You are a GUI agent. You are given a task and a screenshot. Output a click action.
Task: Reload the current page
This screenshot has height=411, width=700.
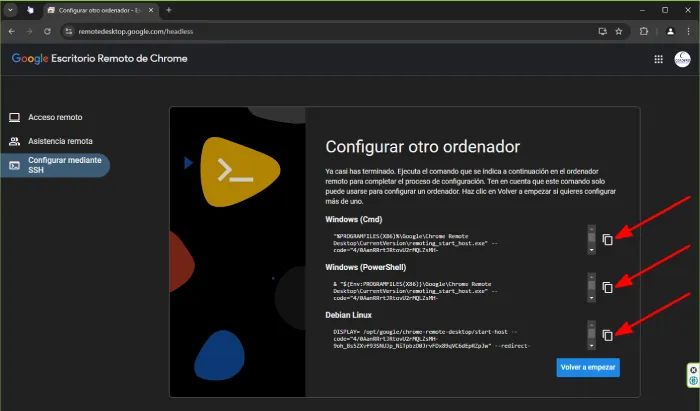point(47,31)
